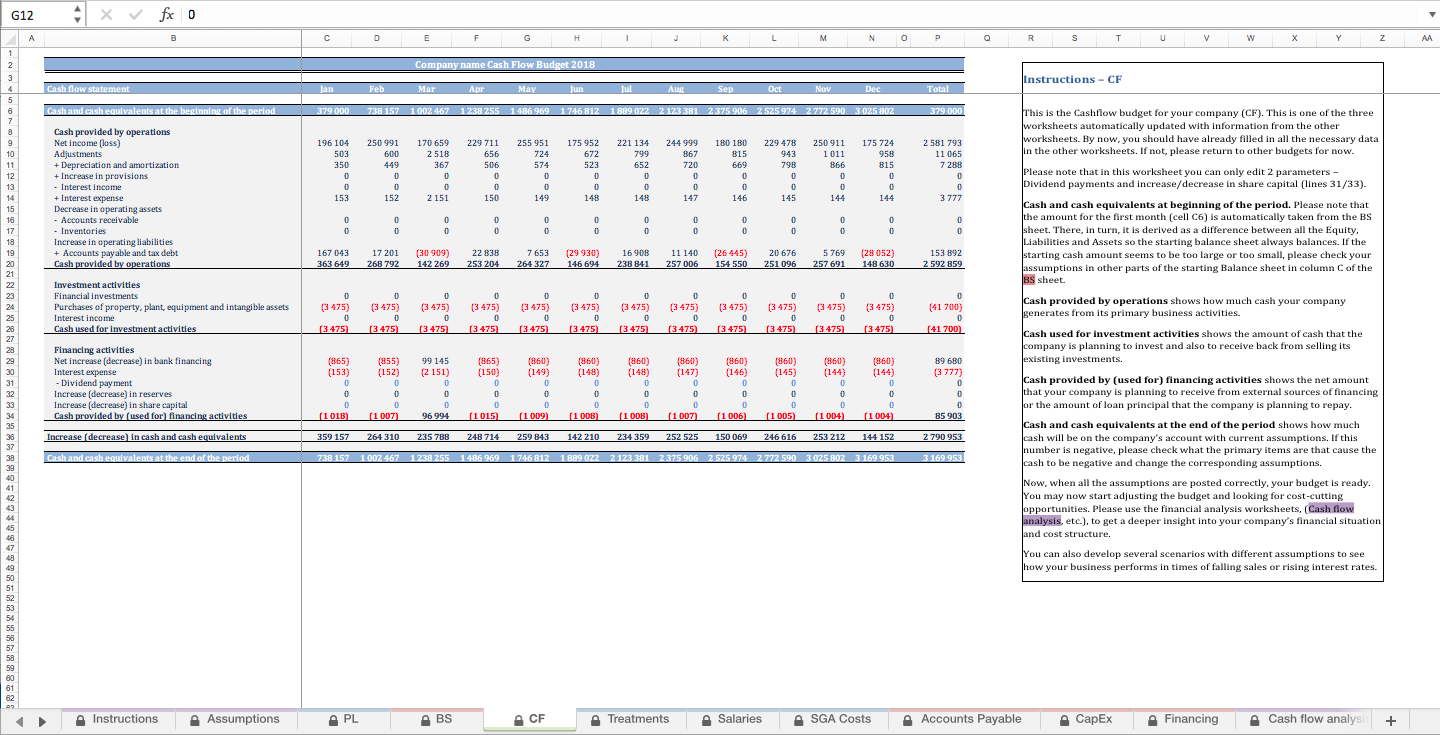The image size is (1440, 735).
Task: Open the Cash flow analysis sheet tab
Action: coord(1304,719)
